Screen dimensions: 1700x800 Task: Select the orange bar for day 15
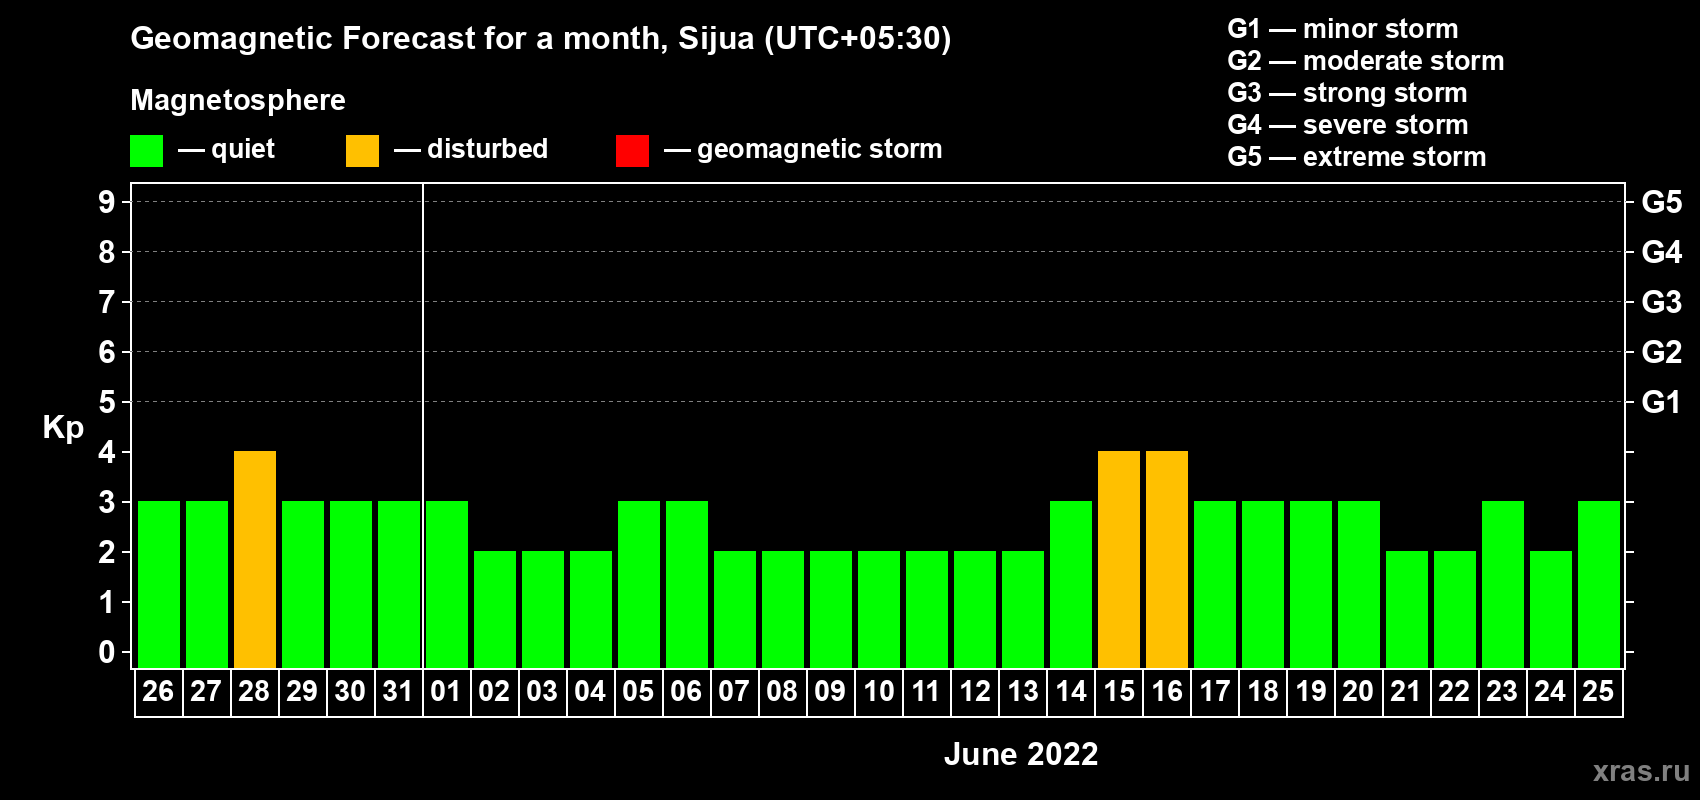[x=1119, y=559]
